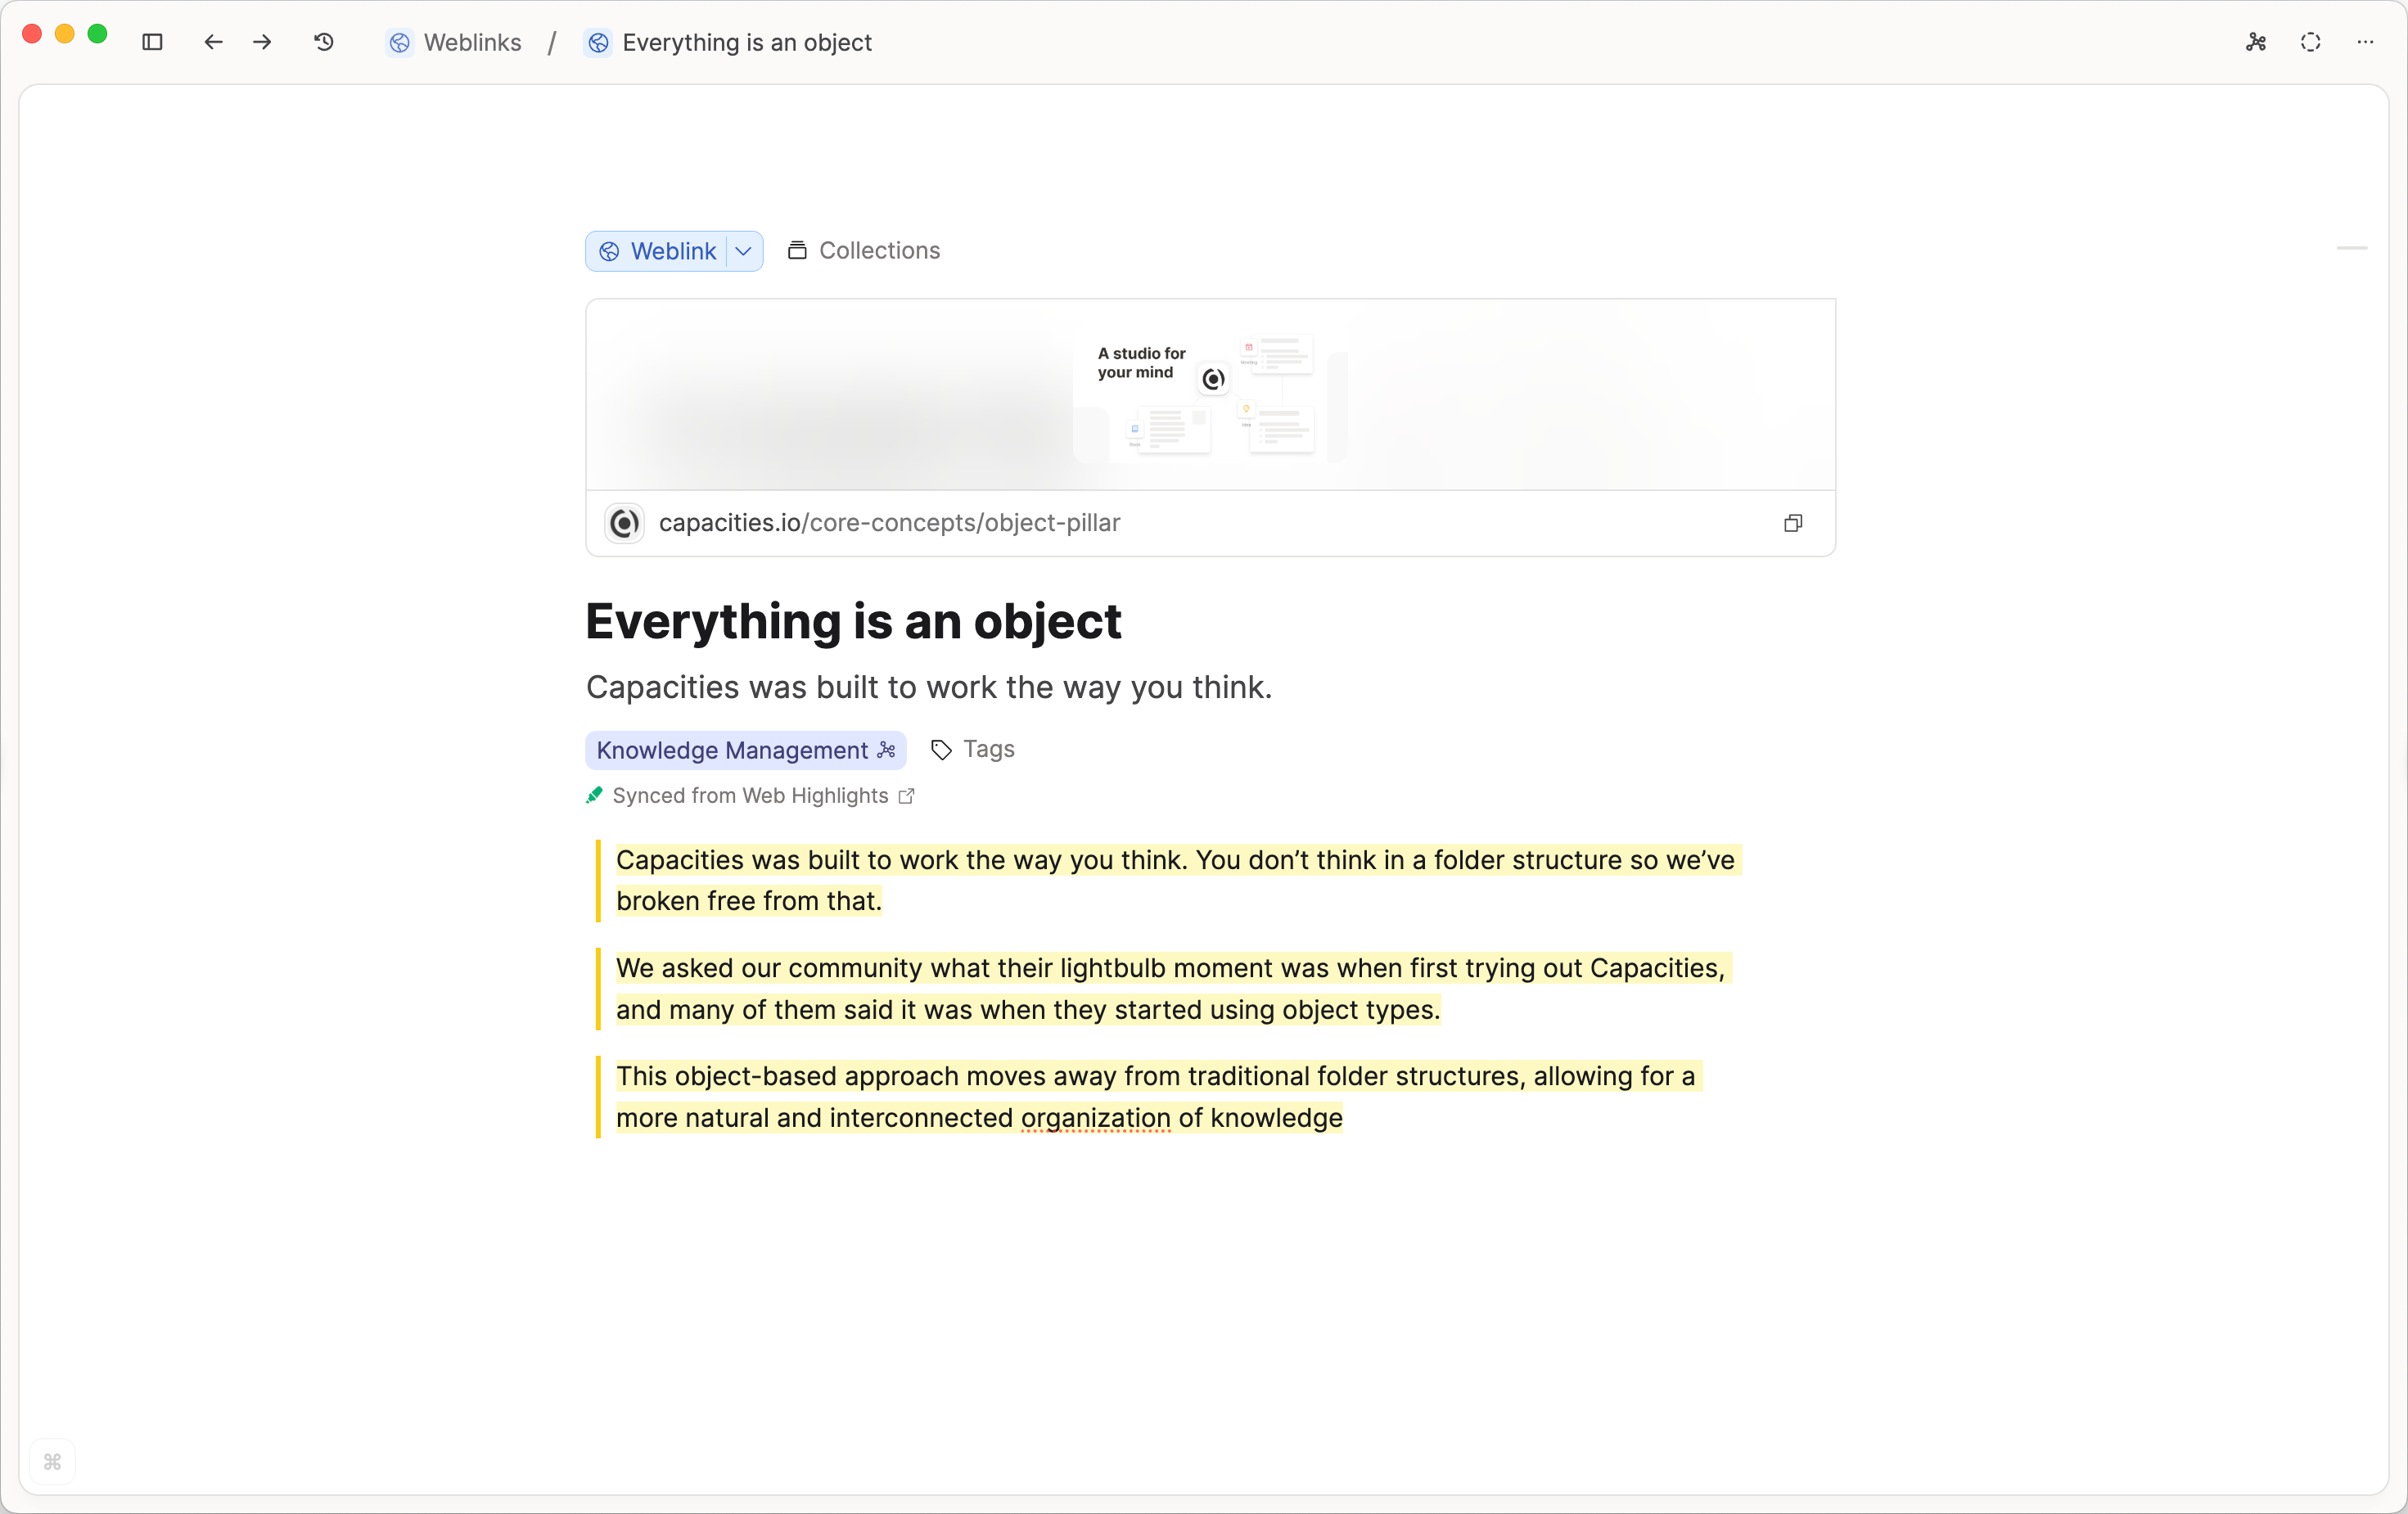Collapse the content section via the dash control
This screenshot has width=2408, height=1514.
point(2351,250)
